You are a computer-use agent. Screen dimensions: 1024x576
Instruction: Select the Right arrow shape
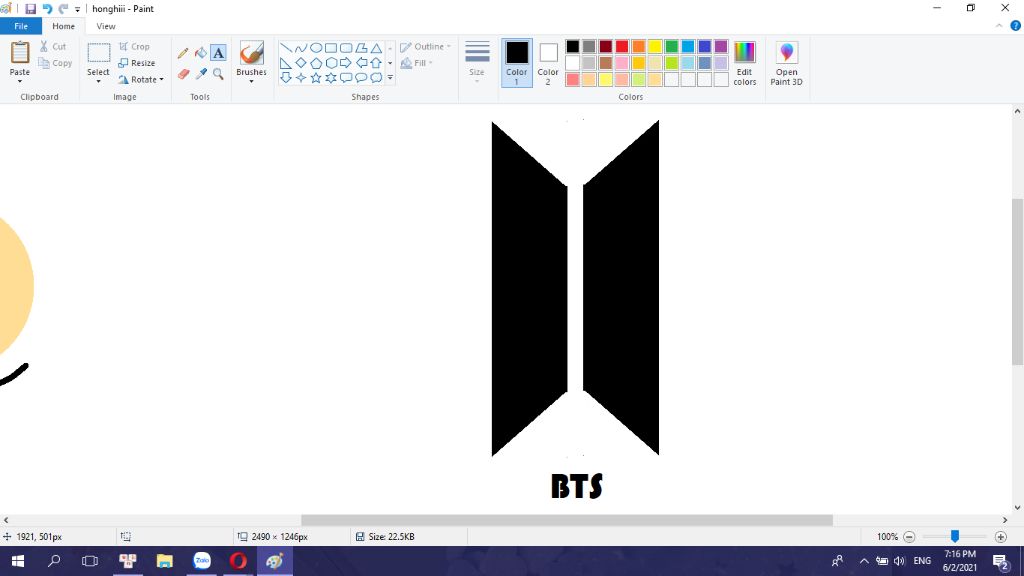(346, 63)
